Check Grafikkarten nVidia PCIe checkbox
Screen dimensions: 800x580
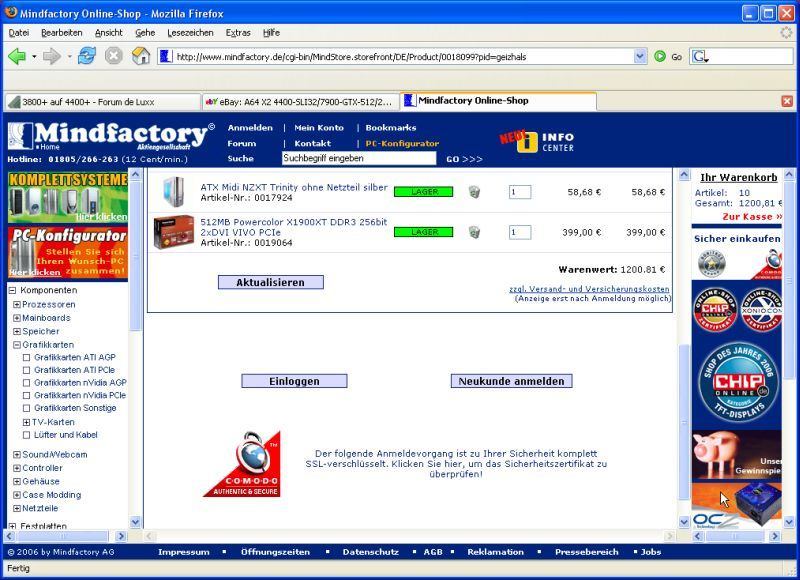(27, 396)
